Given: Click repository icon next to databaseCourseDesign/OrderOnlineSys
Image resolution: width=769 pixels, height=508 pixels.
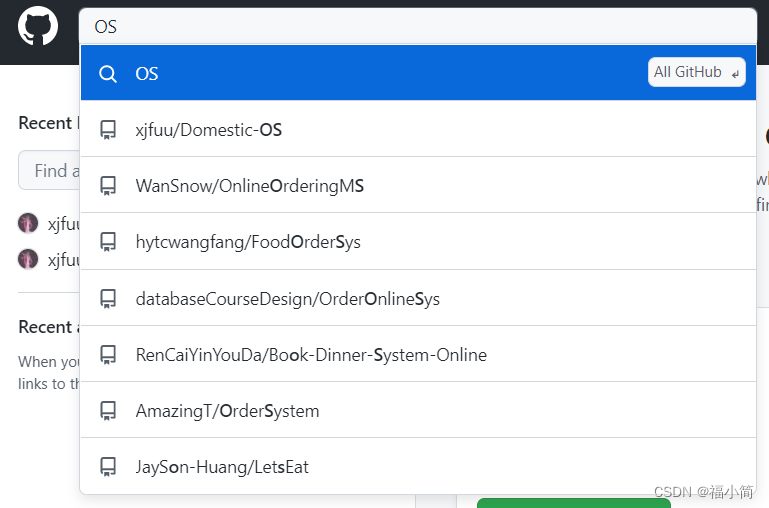Looking at the screenshot, I should 108,299.
